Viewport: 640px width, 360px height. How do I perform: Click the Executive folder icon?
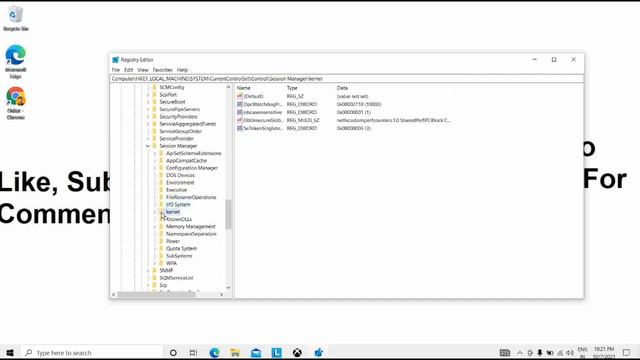(161, 190)
